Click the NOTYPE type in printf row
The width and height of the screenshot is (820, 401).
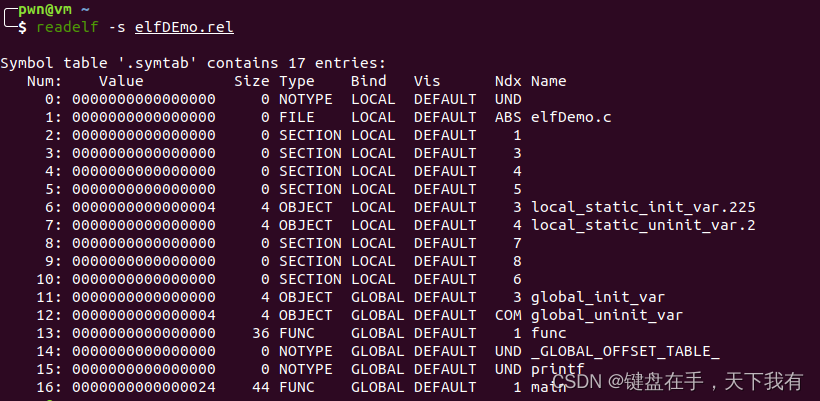305,369
